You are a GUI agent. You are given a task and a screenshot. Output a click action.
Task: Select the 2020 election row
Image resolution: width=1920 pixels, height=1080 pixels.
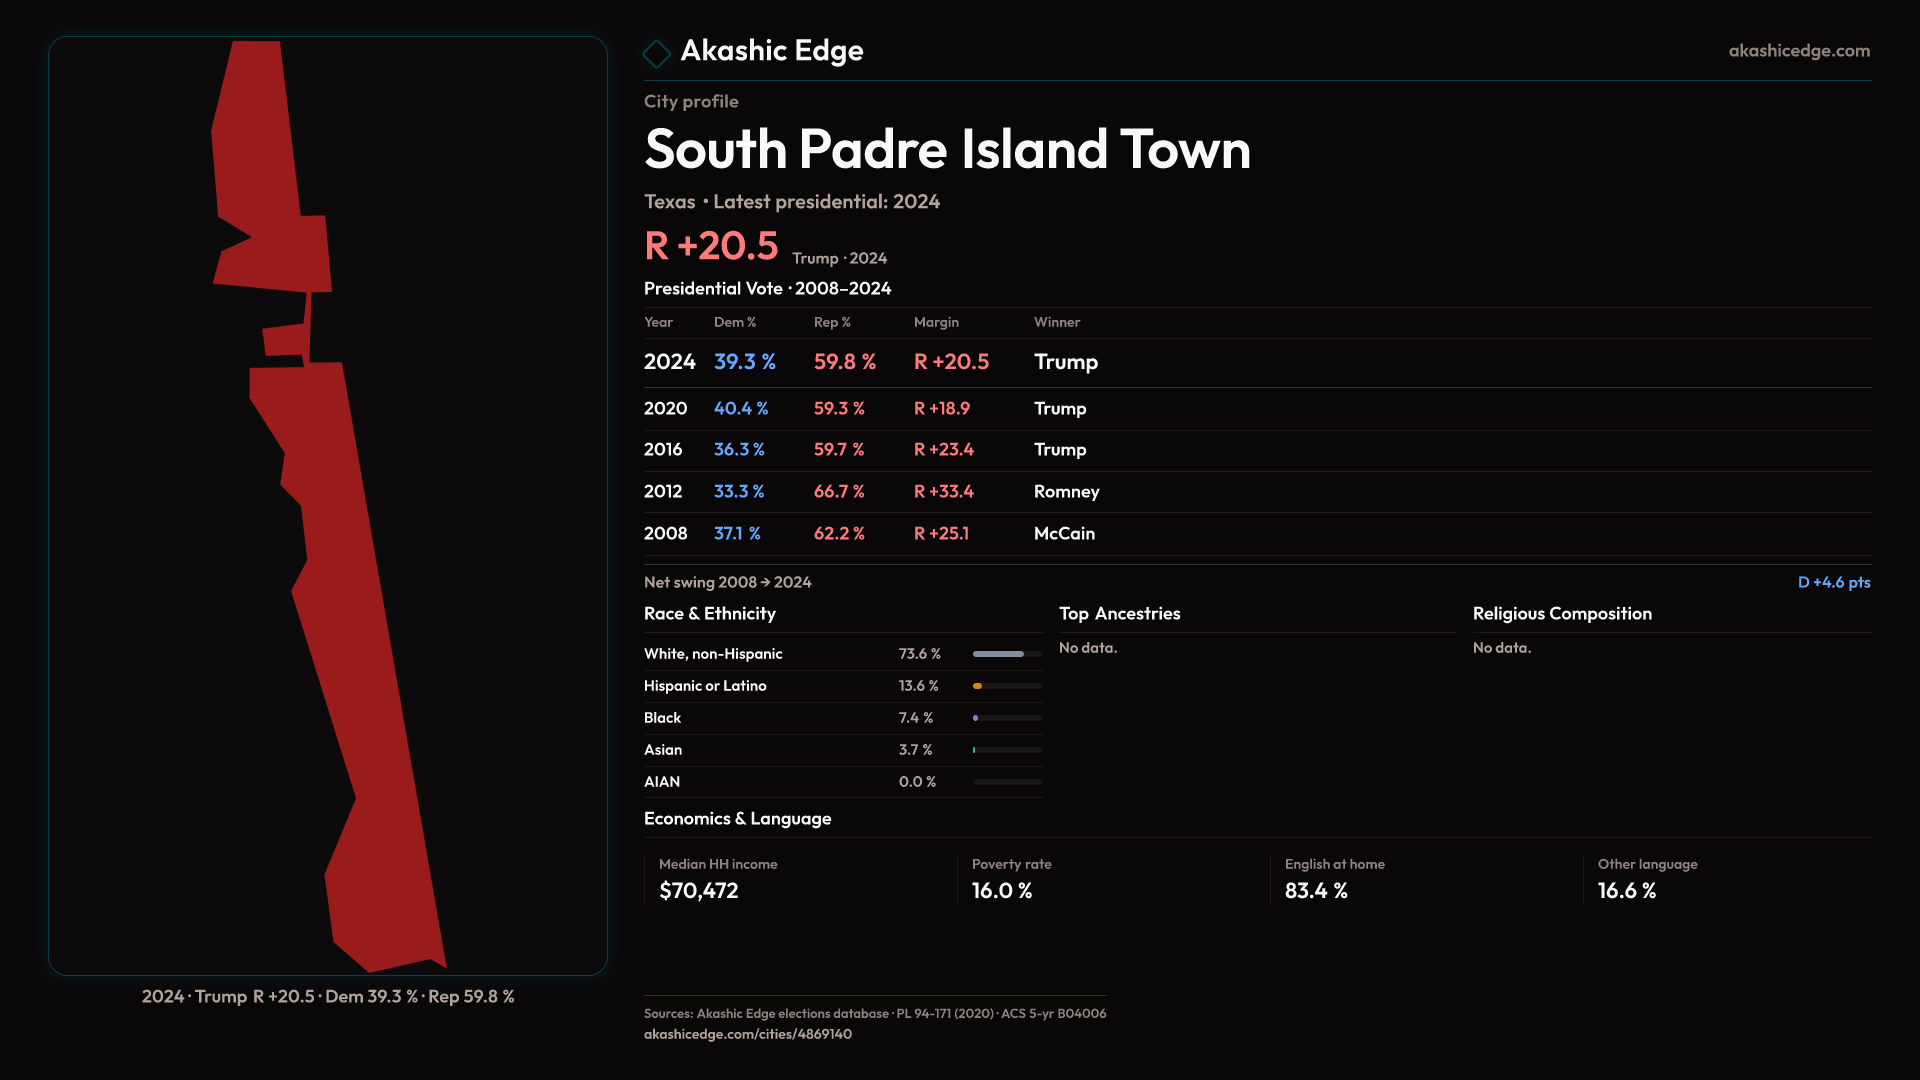665,408
